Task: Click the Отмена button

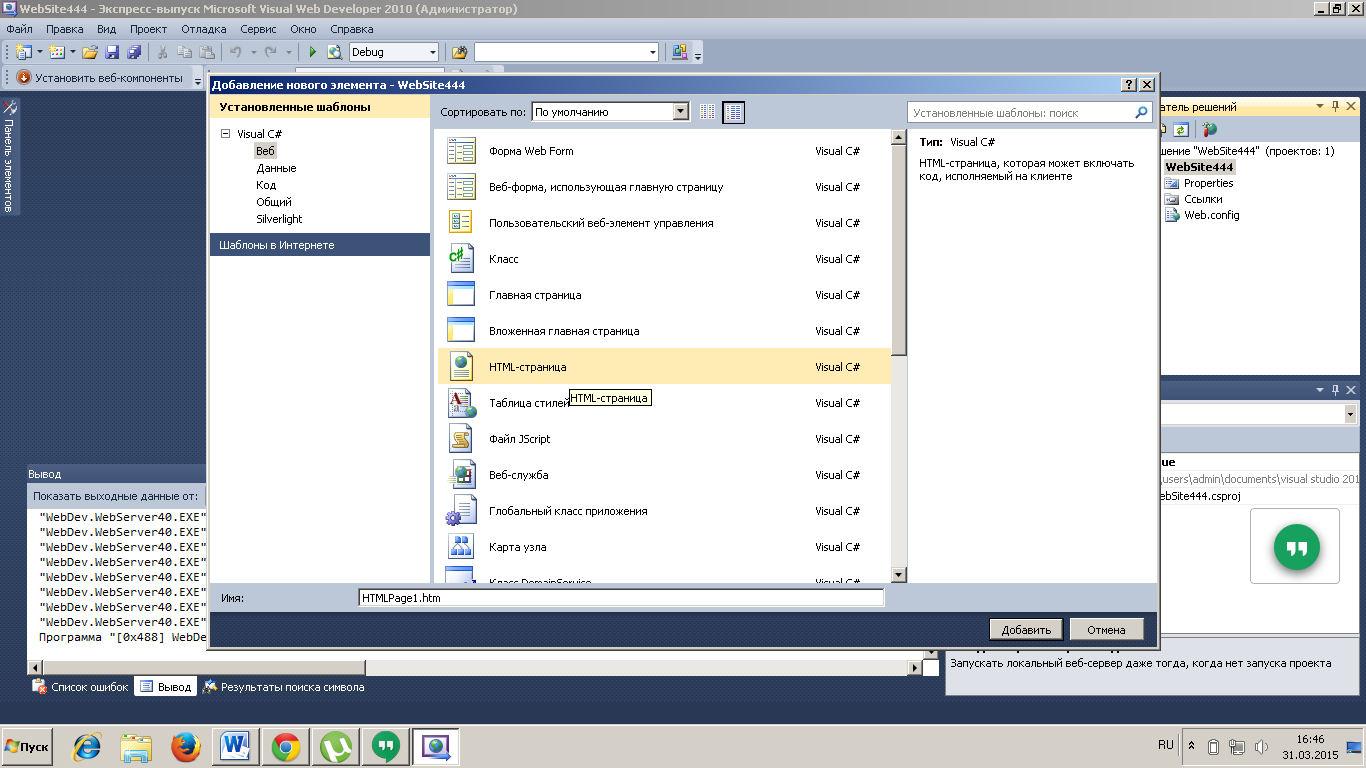Action: pyautogui.click(x=1107, y=630)
